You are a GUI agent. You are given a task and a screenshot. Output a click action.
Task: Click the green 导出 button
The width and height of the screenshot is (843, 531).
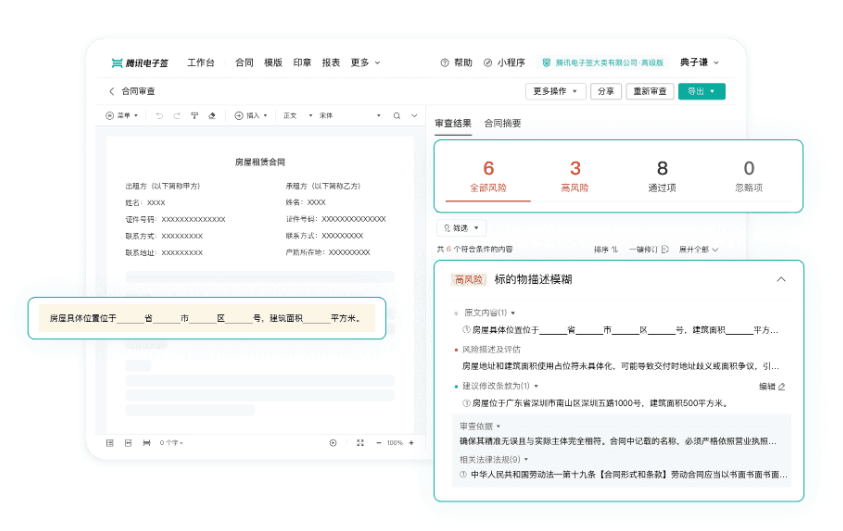pyautogui.click(x=702, y=91)
